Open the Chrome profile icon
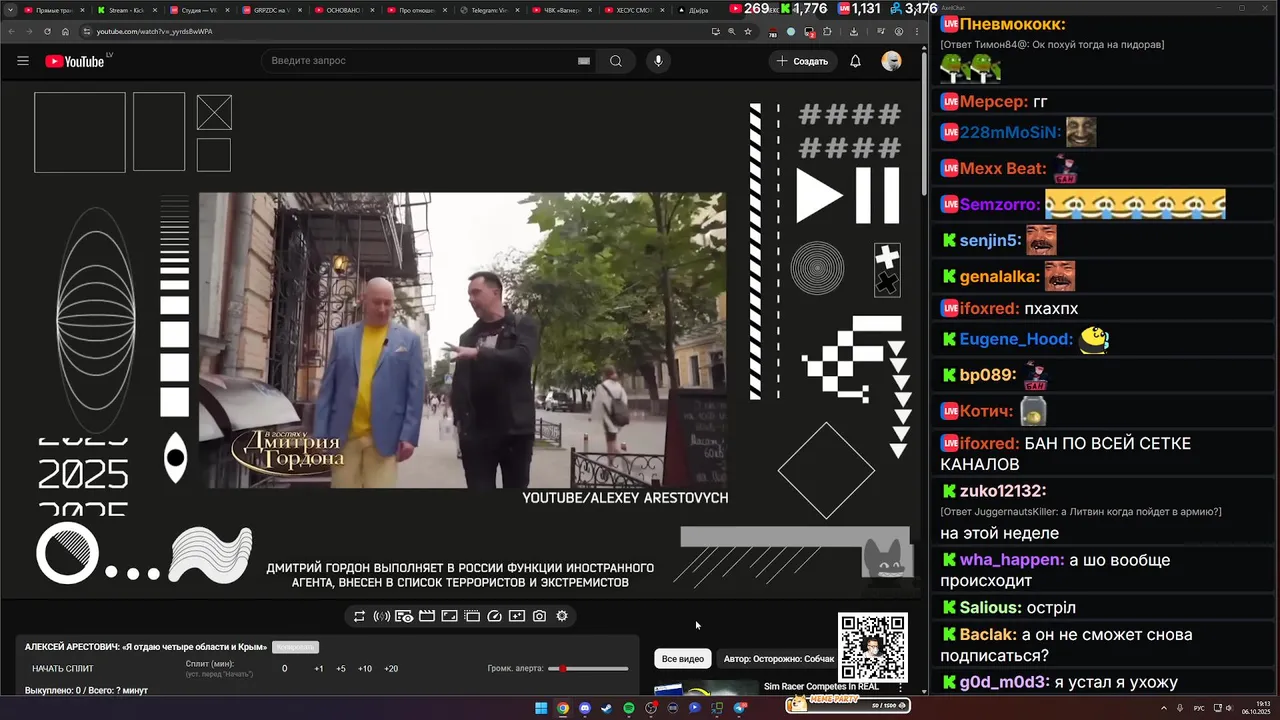 (899, 31)
